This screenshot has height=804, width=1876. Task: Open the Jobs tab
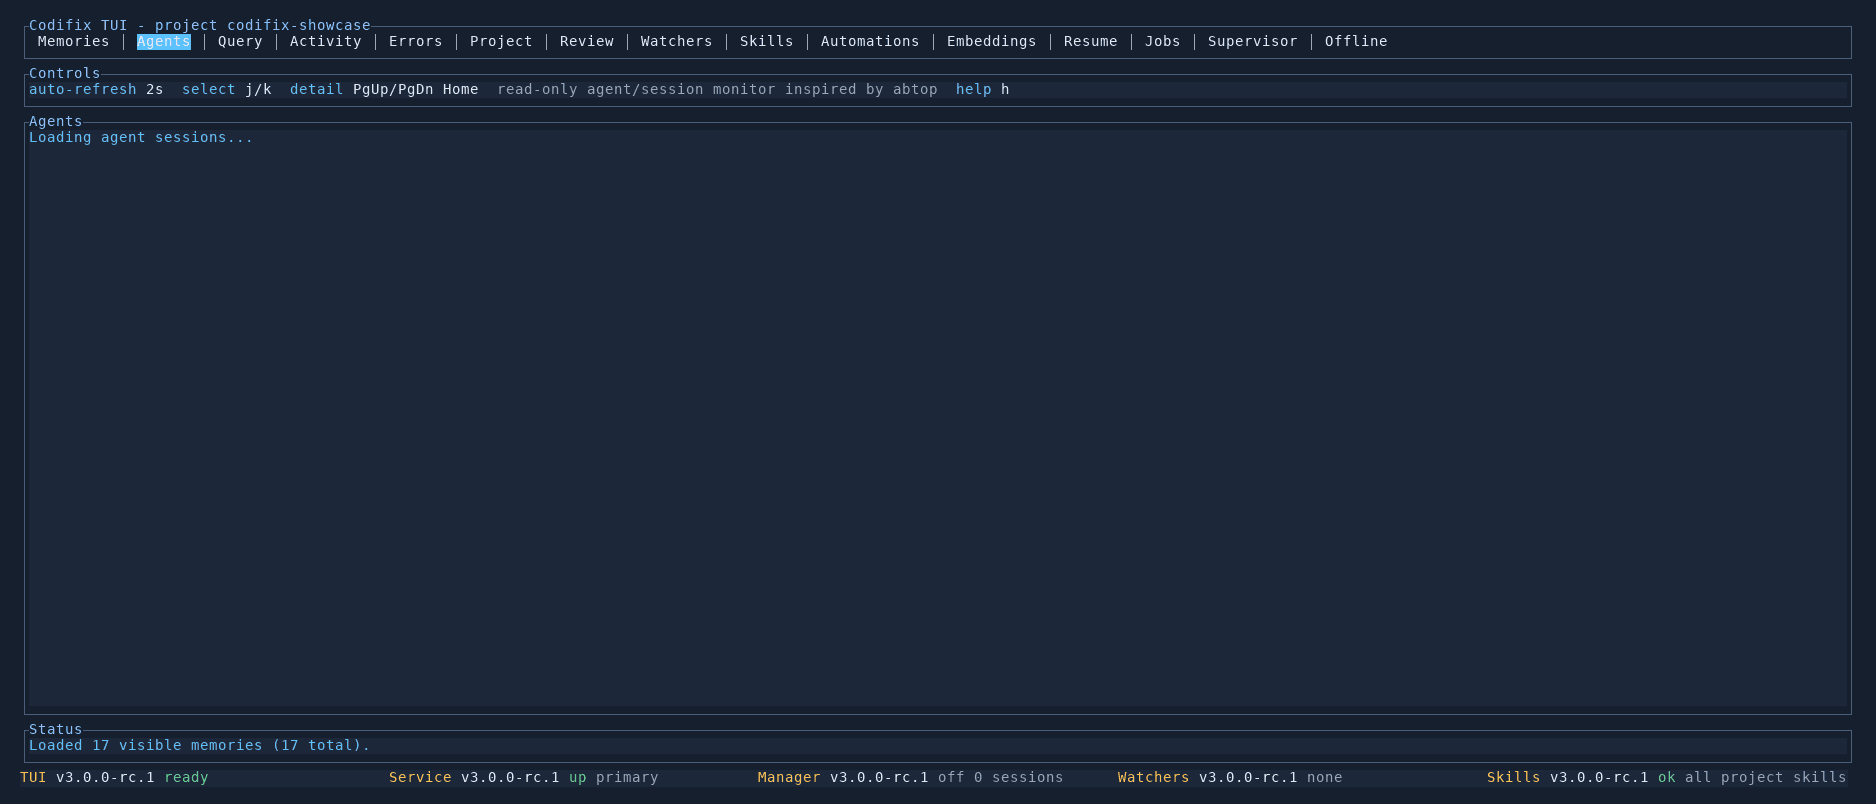tap(1163, 41)
